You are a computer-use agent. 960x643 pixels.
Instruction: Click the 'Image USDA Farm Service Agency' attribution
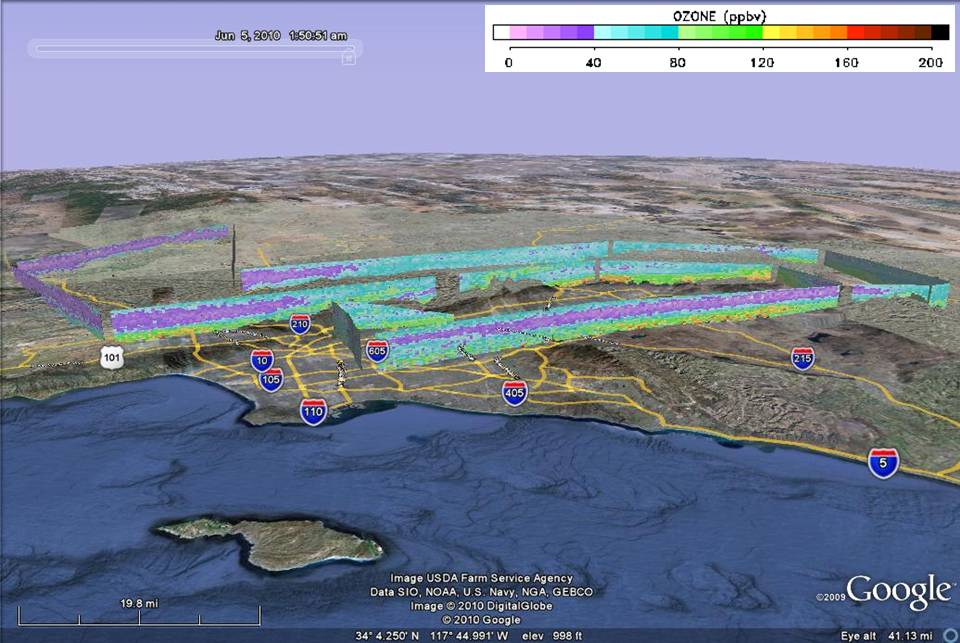pos(481,578)
